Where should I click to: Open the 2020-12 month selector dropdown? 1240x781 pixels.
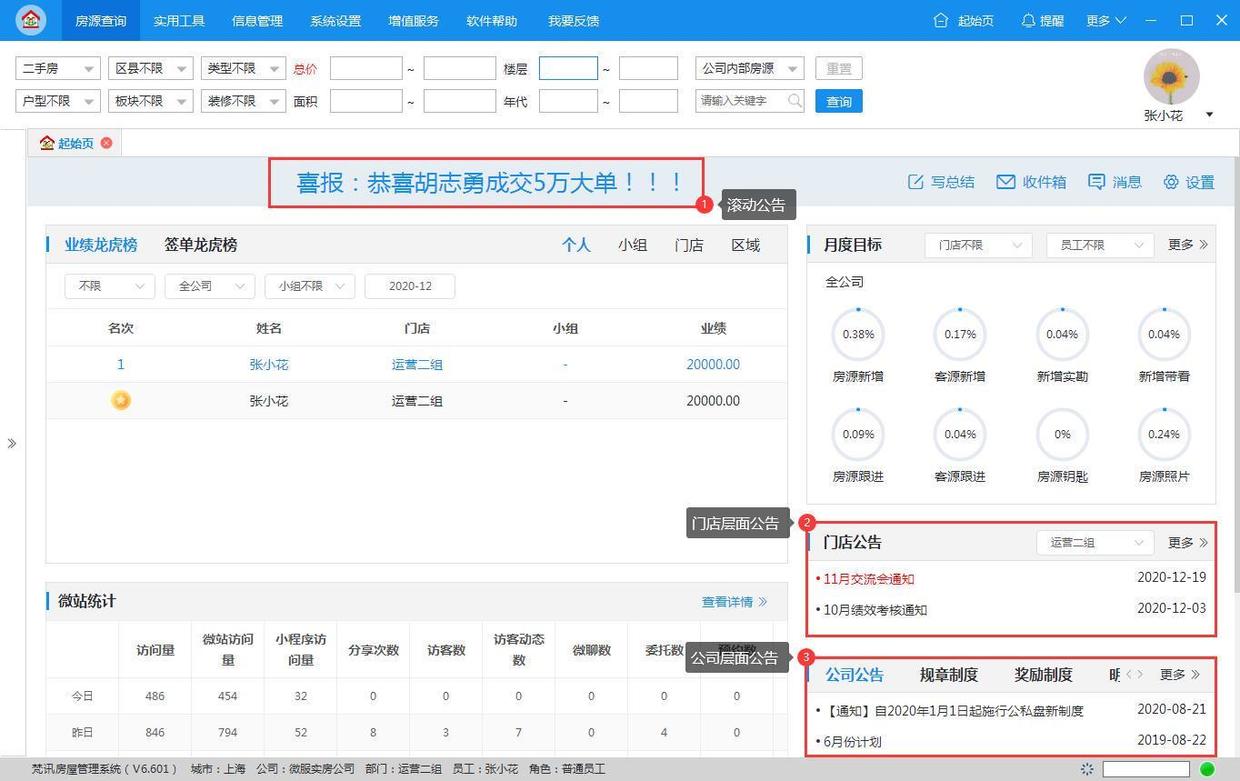click(x=410, y=286)
